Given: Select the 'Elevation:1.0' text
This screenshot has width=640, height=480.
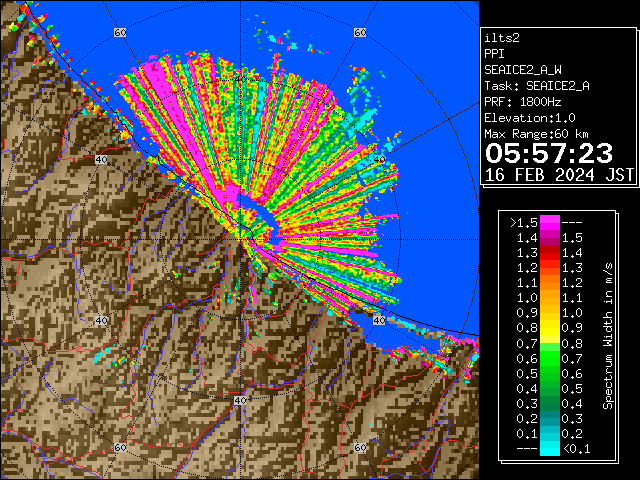Looking at the screenshot, I should tap(530, 118).
